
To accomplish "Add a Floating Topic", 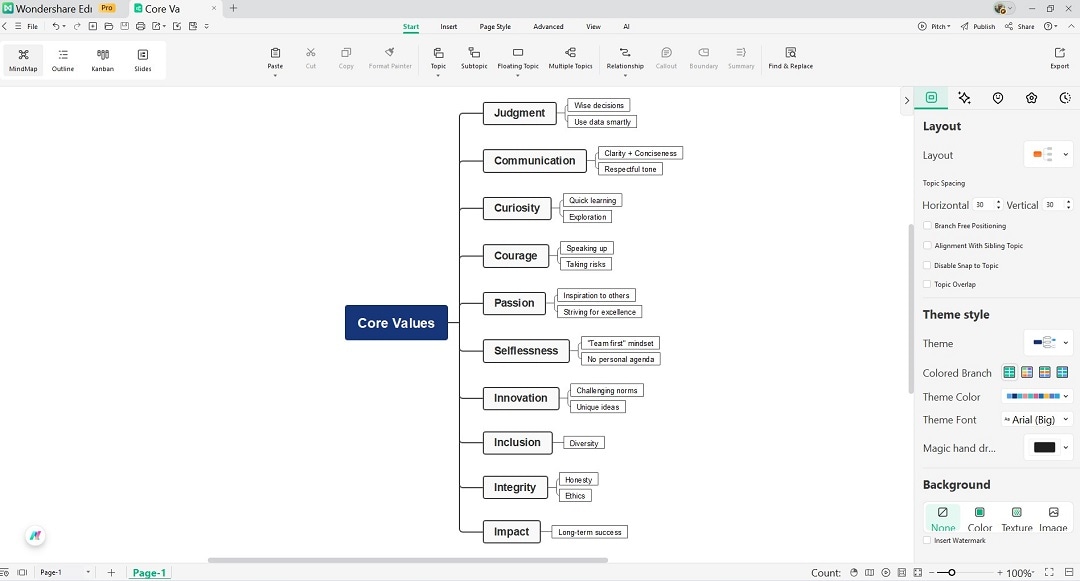I will [517, 58].
